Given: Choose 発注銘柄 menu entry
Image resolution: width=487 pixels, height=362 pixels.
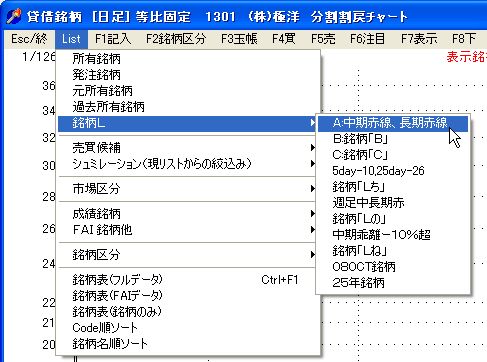Looking at the screenshot, I should [x=188, y=75].
